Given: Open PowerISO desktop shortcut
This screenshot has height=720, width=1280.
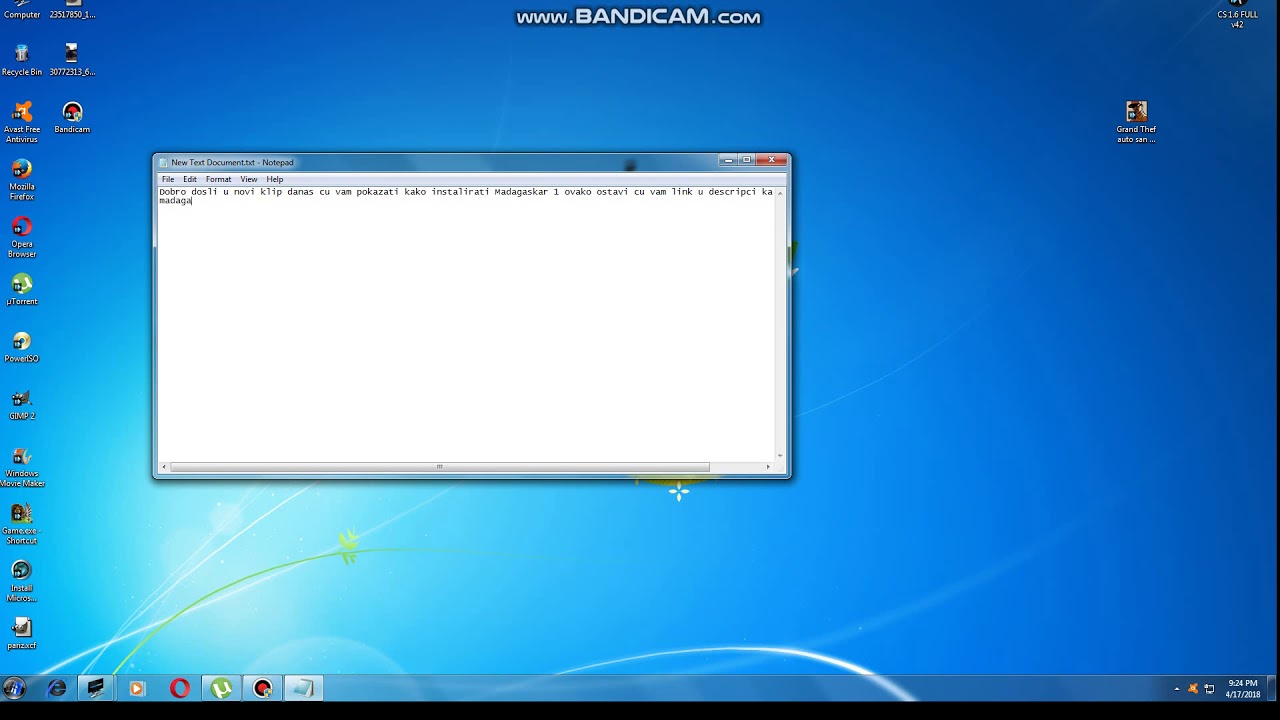Looking at the screenshot, I should [22, 347].
